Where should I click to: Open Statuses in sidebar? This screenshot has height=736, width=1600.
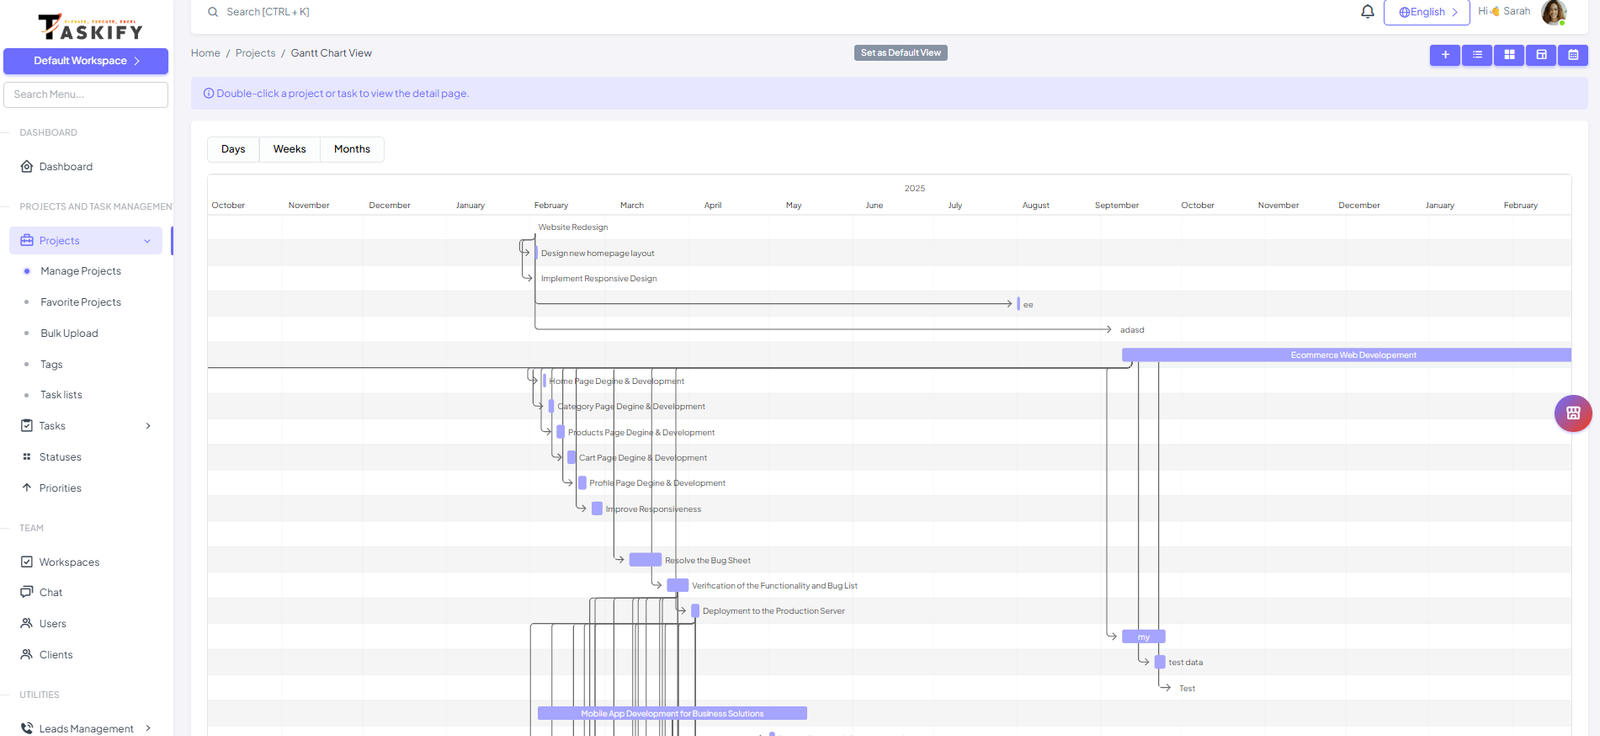(60, 457)
